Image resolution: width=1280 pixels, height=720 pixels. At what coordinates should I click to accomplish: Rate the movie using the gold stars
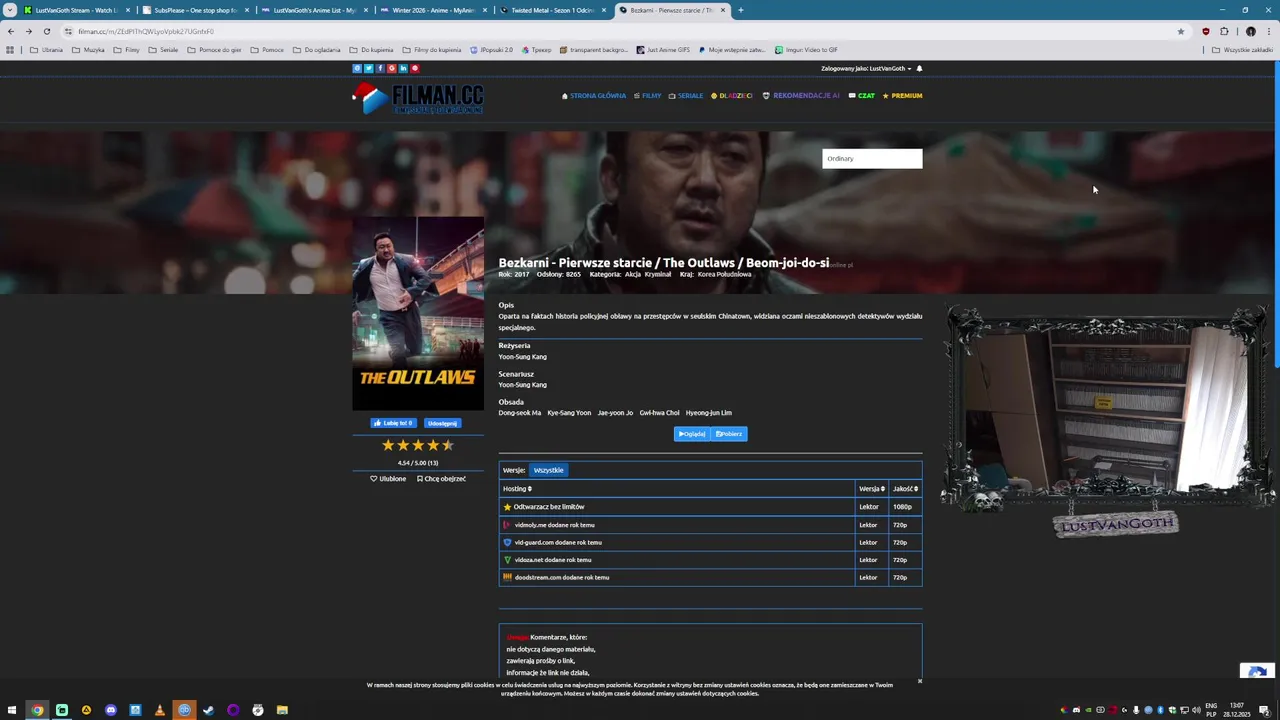418,445
